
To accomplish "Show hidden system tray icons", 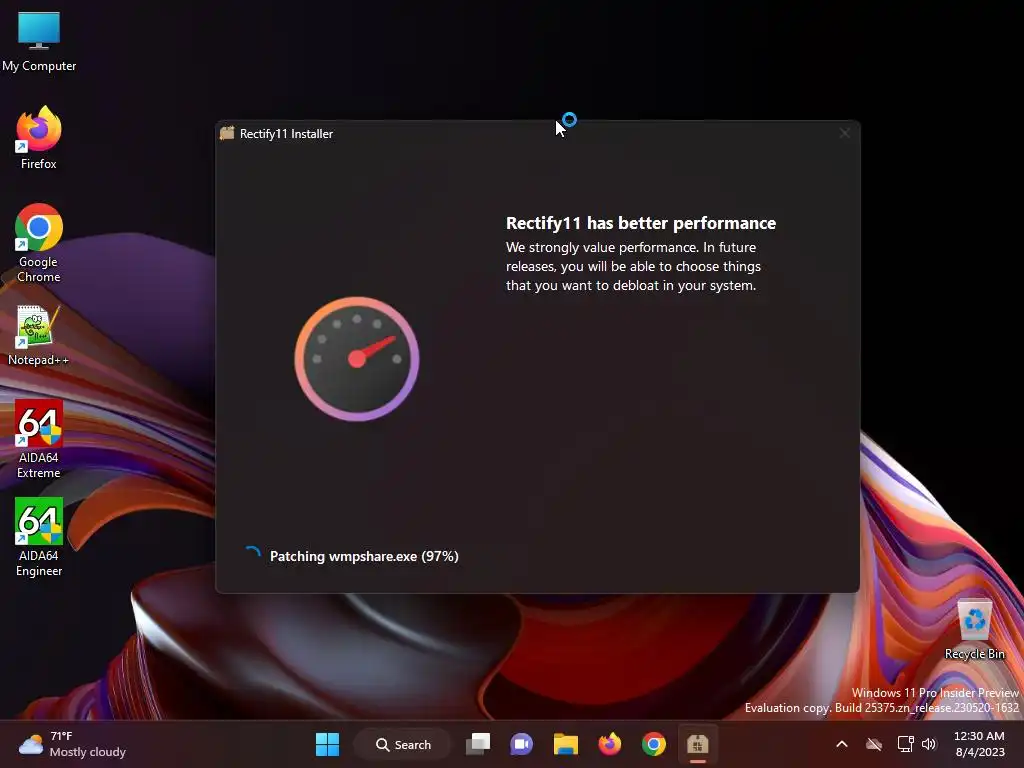I will tap(842, 744).
